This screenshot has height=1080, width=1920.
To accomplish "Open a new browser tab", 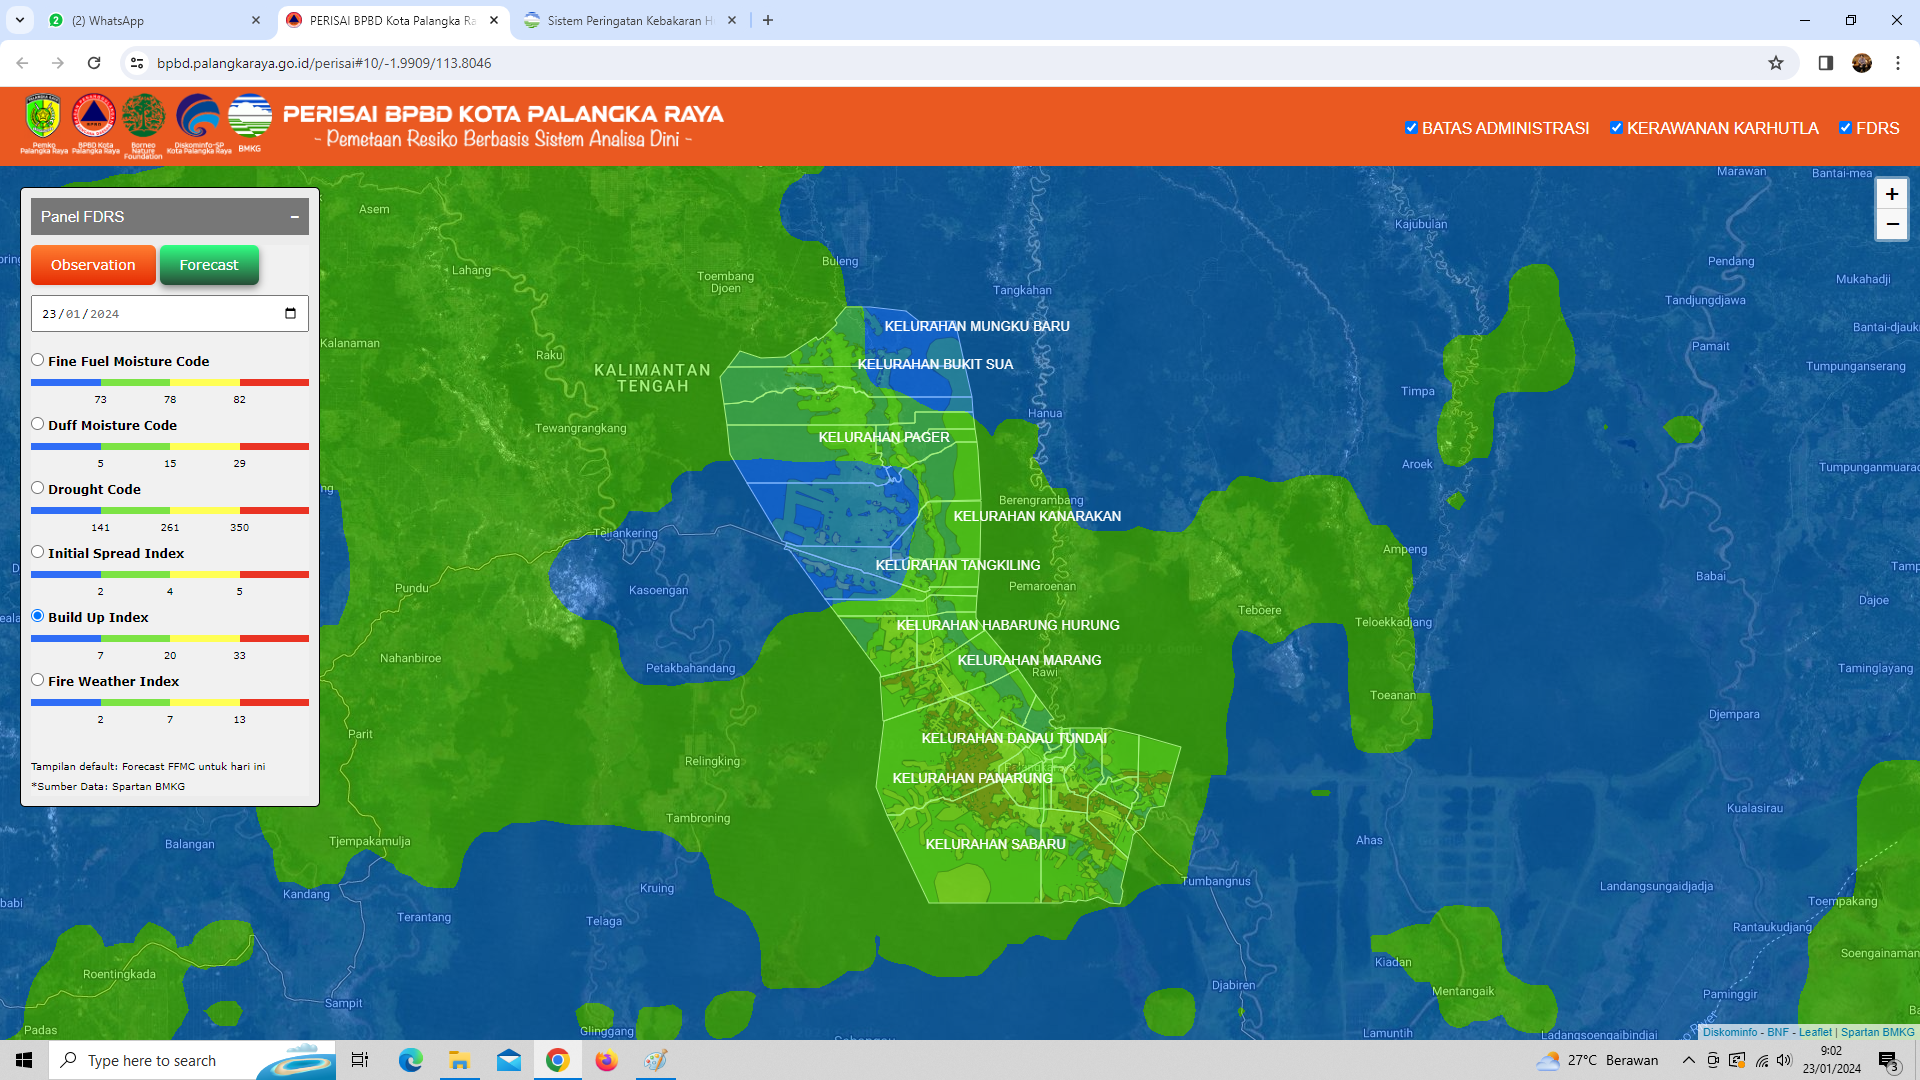I will 767,20.
